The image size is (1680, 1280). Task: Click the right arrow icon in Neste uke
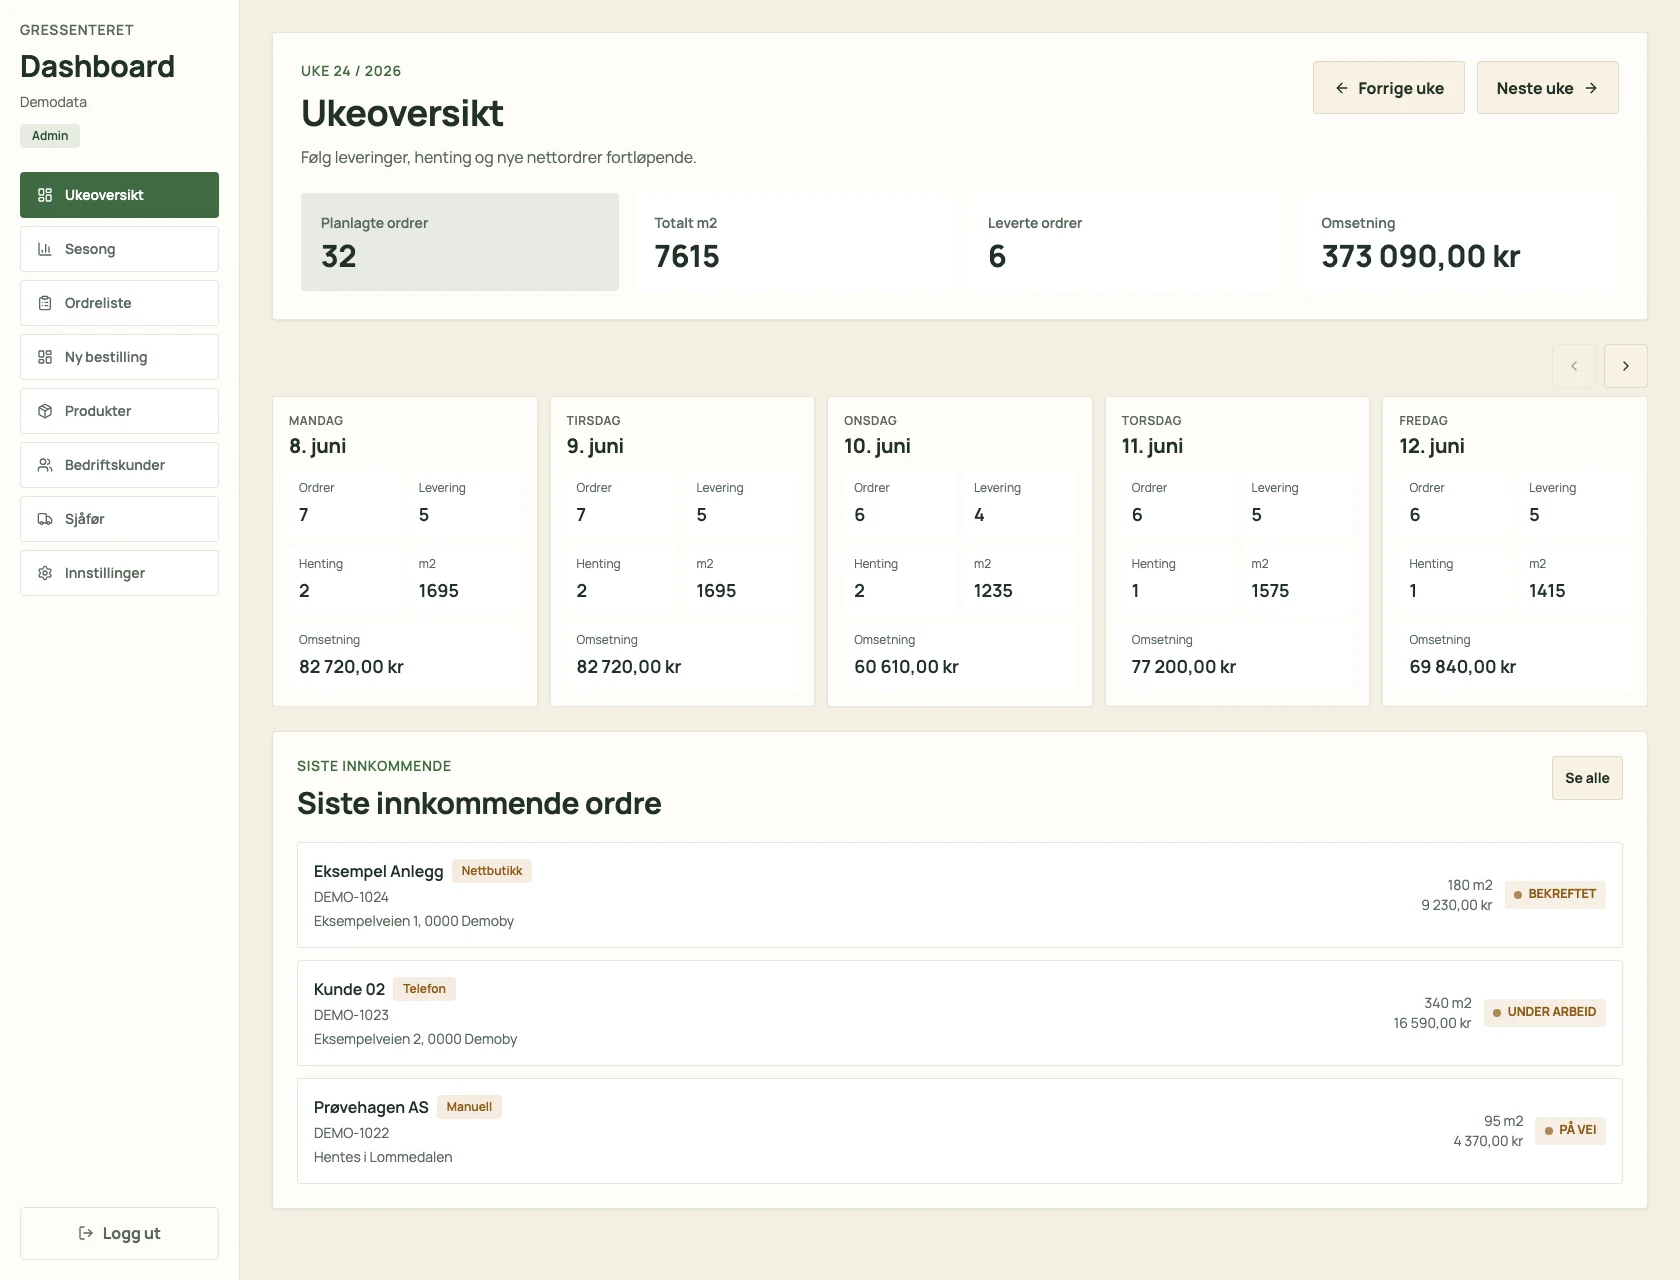click(x=1591, y=88)
